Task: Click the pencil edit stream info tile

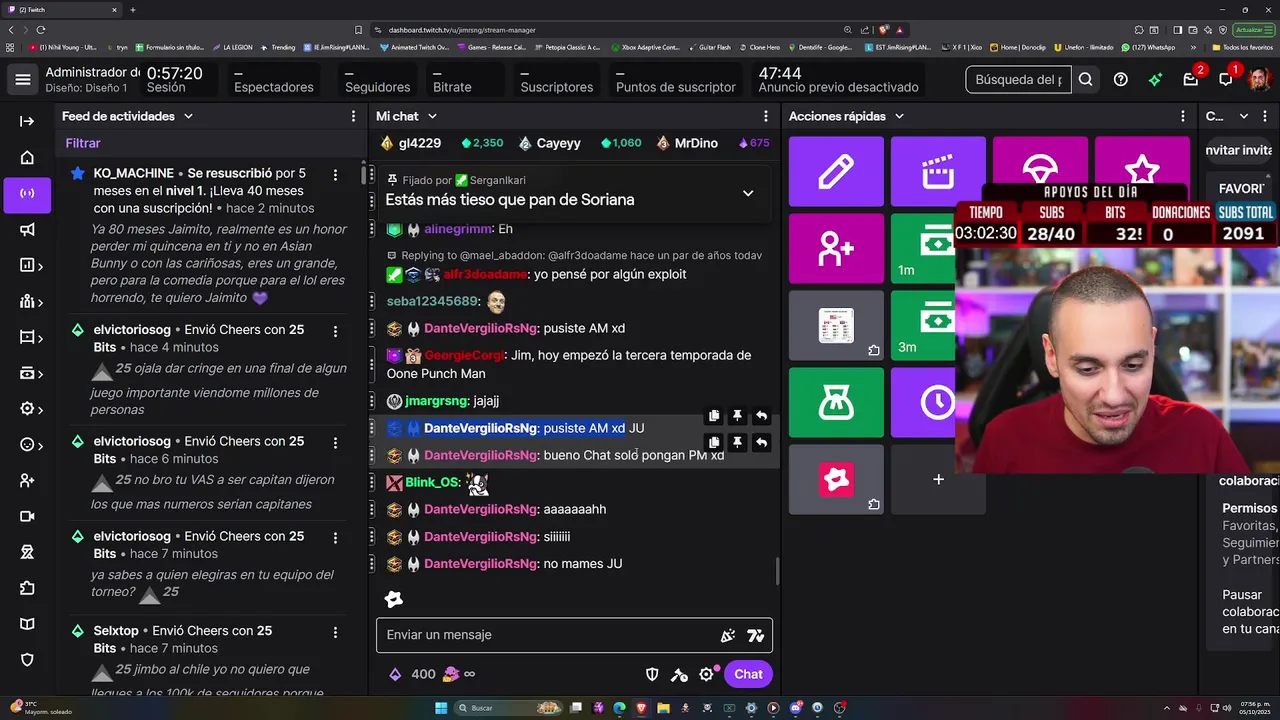Action: click(836, 172)
